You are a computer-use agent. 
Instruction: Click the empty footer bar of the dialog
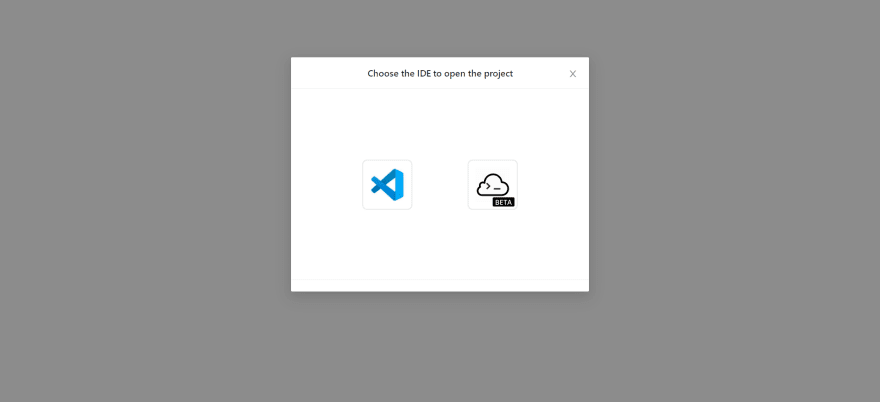(x=440, y=285)
